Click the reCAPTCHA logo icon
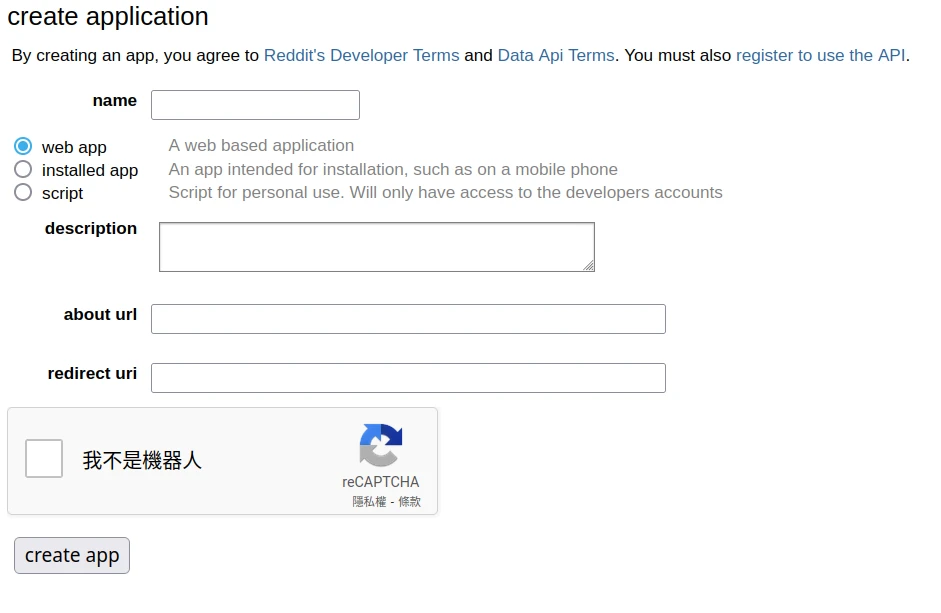The height and width of the screenshot is (613, 941). (x=380, y=445)
